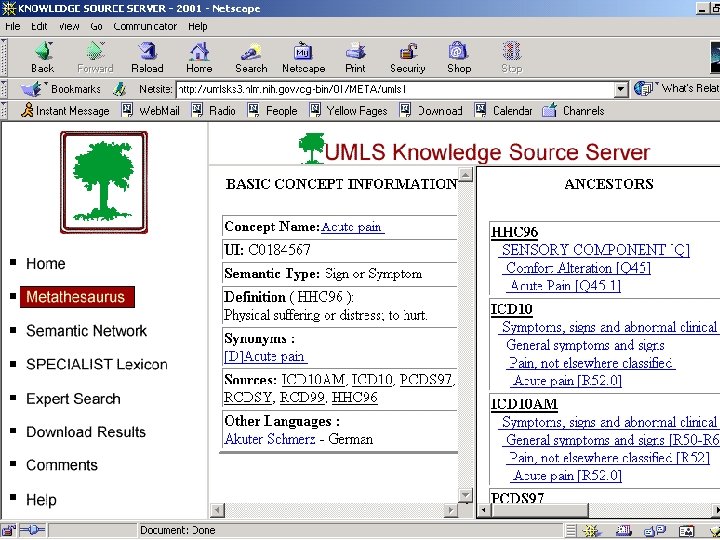The image size is (720, 540).
Task: Collapse the navigation toolbar grip handle
Action: point(4,57)
